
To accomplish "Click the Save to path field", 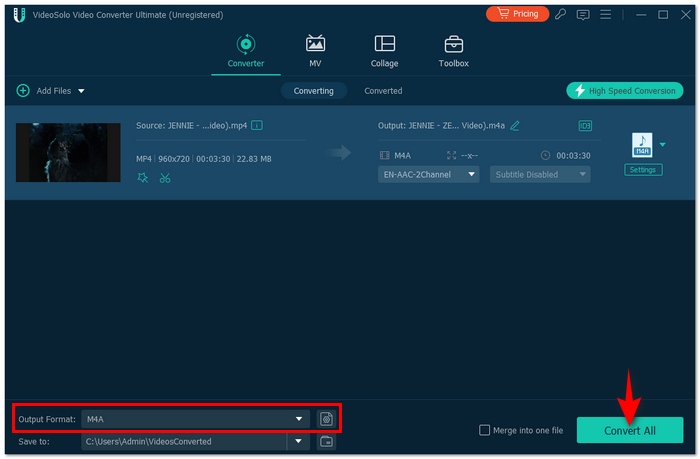I will coord(183,442).
